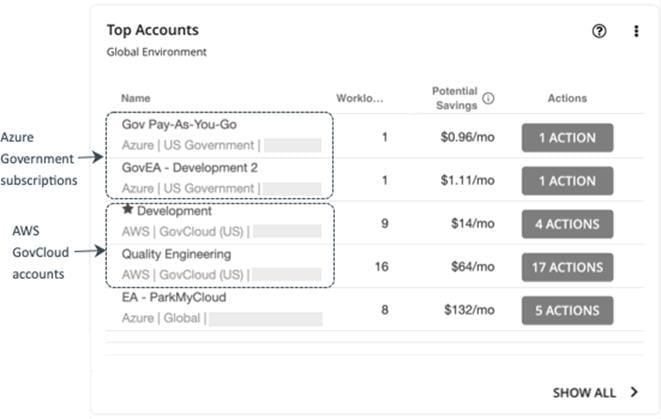Open 17 ACTIONS for Quality Engineering
Image resolution: width=661 pixels, height=419 pixels.
(x=567, y=267)
